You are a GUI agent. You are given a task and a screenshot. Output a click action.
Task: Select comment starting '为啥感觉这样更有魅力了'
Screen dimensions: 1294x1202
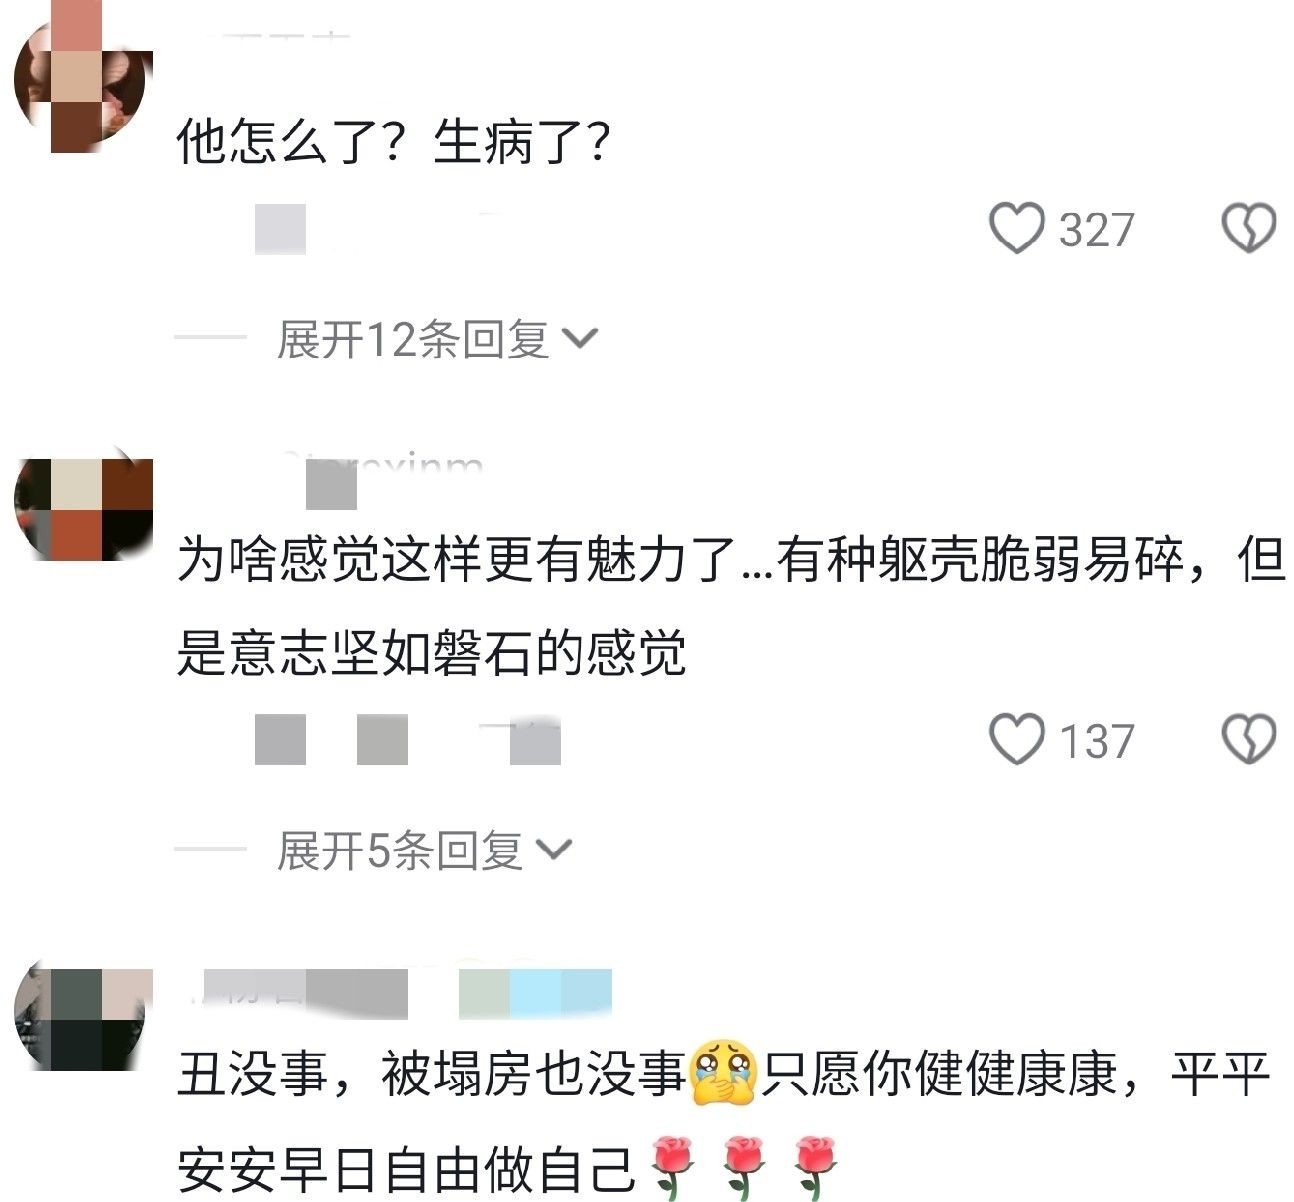click(730, 607)
